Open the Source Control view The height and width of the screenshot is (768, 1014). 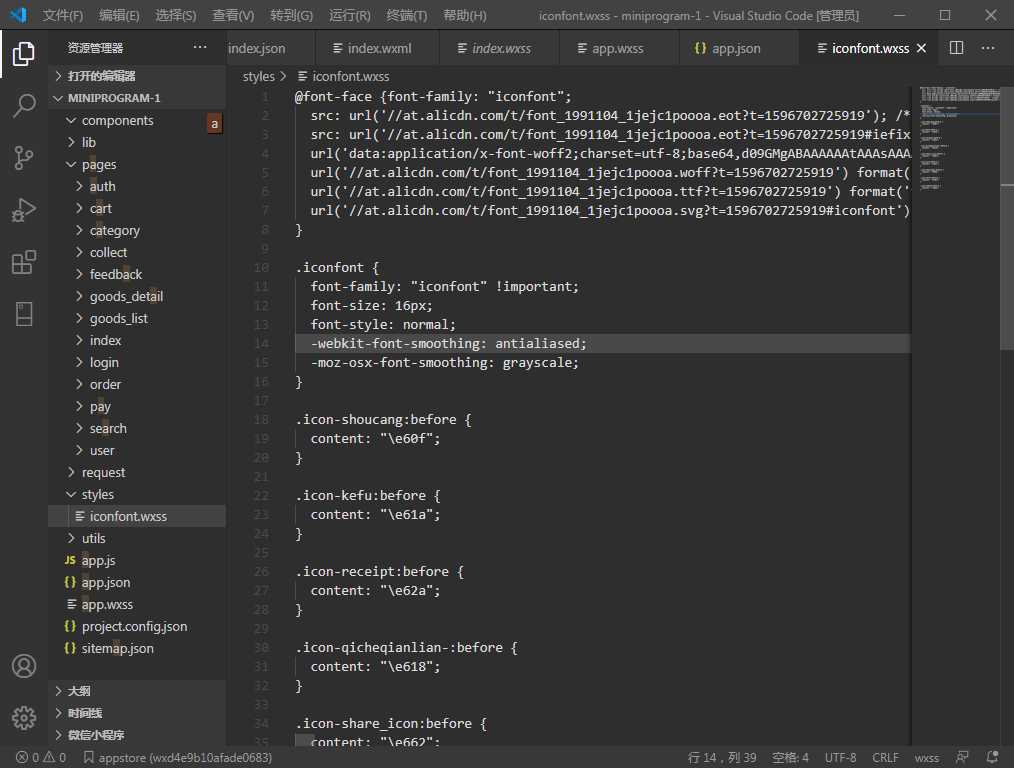click(23, 158)
